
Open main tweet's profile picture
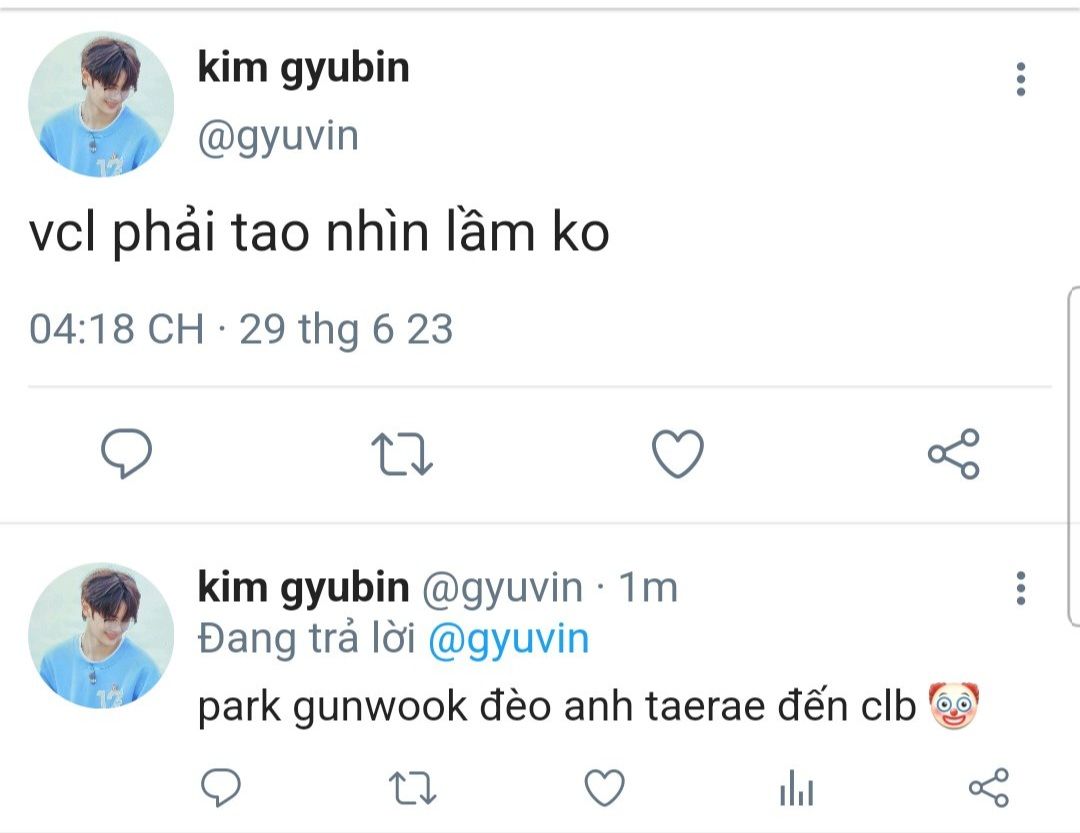point(100,103)
